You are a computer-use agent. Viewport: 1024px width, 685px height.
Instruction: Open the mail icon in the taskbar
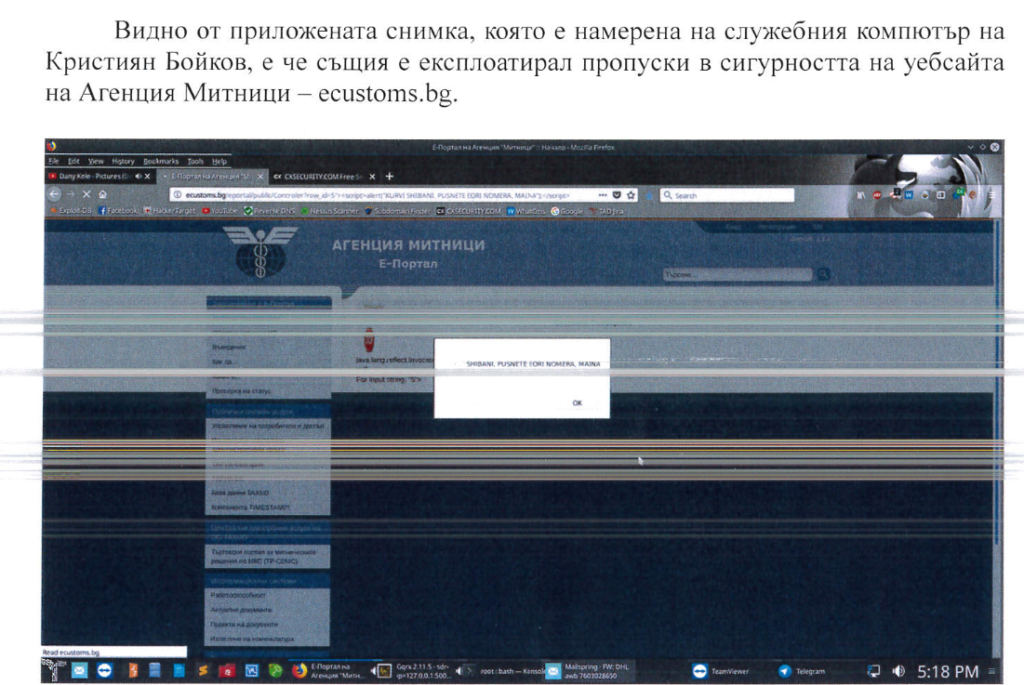[x=79, y=671]
